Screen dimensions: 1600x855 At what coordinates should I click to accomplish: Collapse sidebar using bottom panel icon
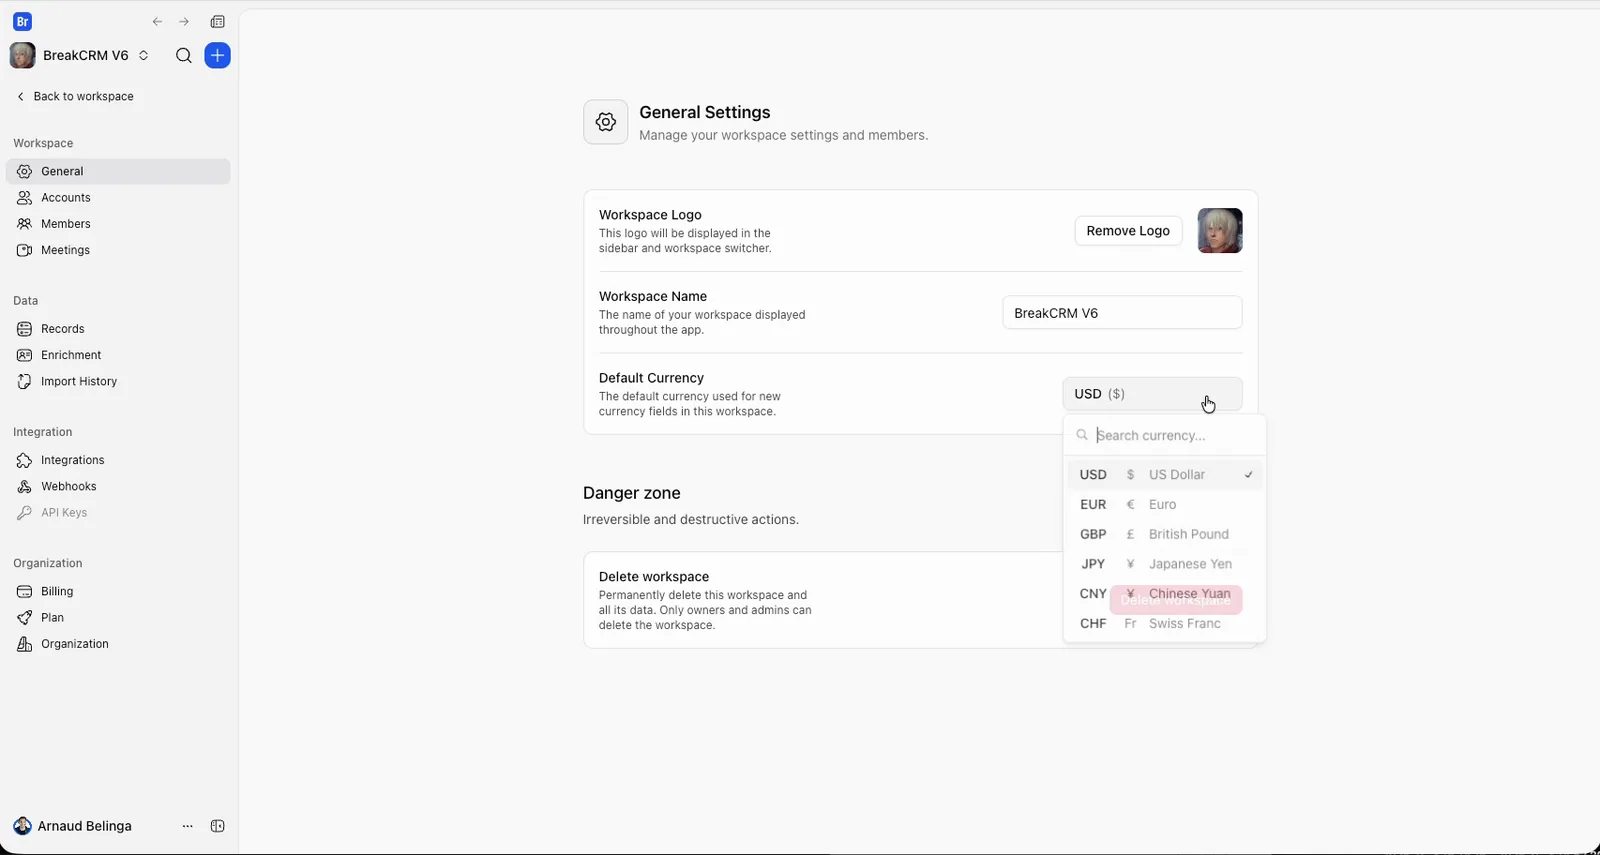218,826
